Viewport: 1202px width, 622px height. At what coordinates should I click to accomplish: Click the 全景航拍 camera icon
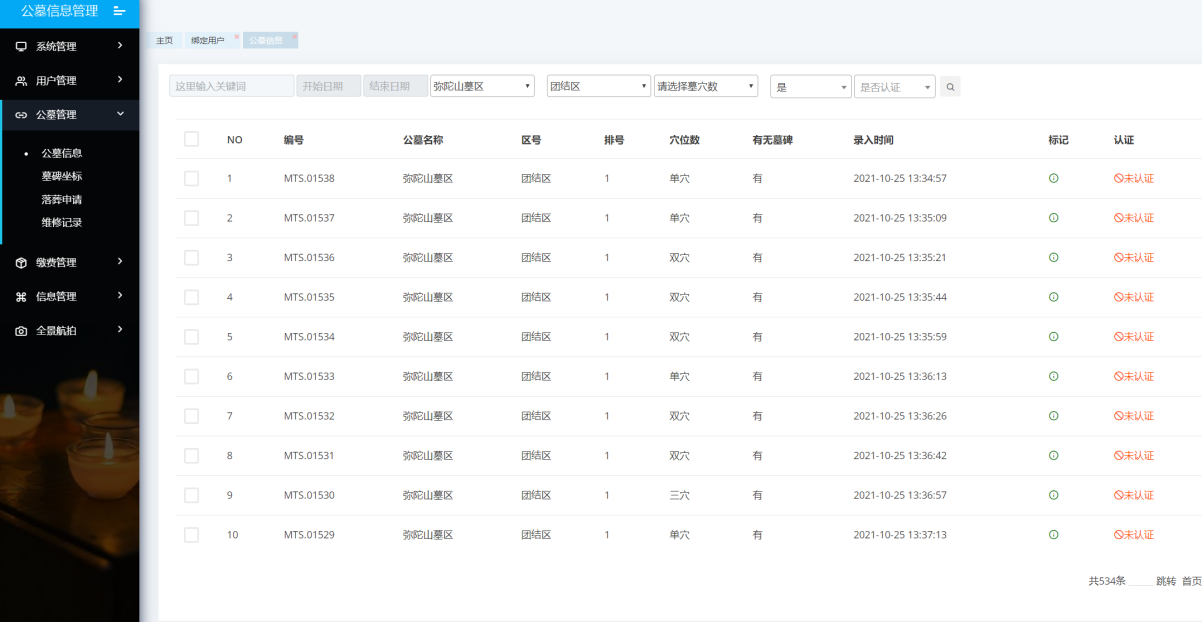(x=21, y=330)
